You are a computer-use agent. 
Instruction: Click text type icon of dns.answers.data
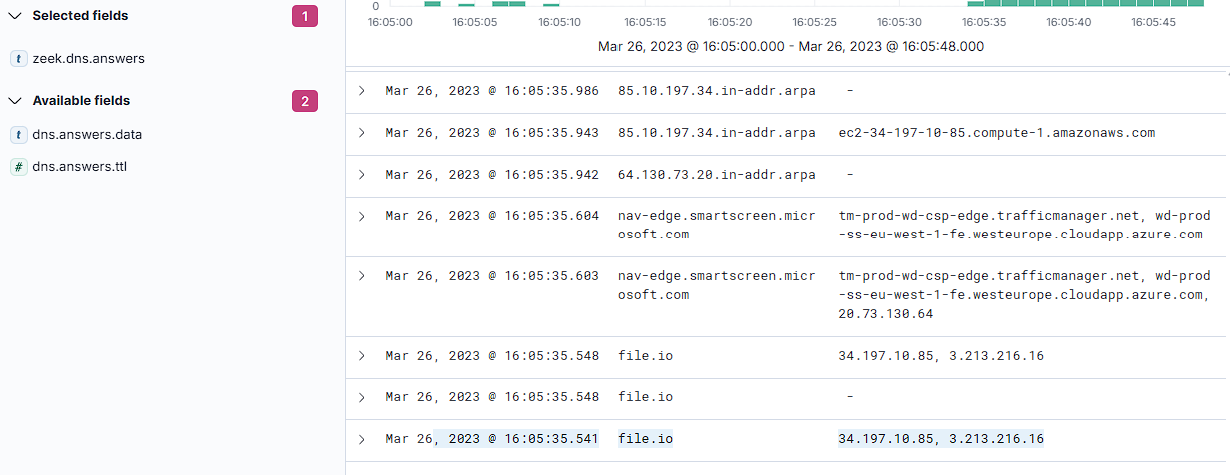[18, 135]
